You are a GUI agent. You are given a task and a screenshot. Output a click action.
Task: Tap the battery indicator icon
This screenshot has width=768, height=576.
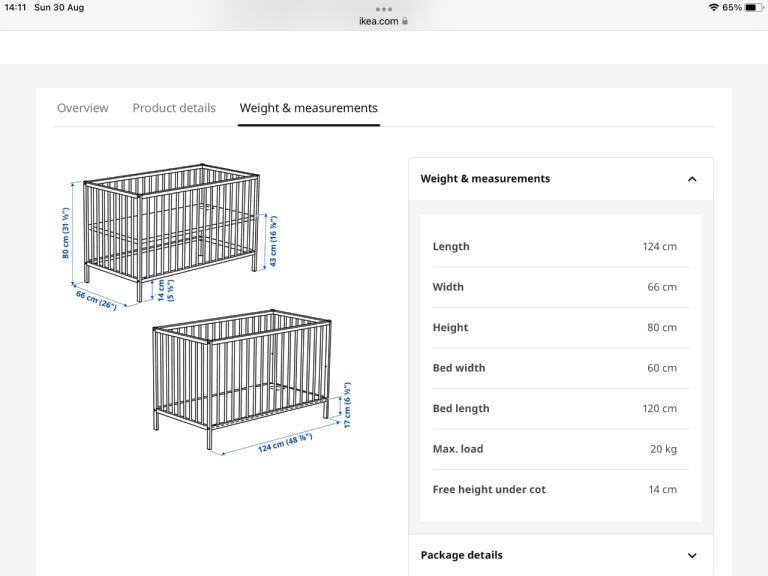(x=753, y=7)
